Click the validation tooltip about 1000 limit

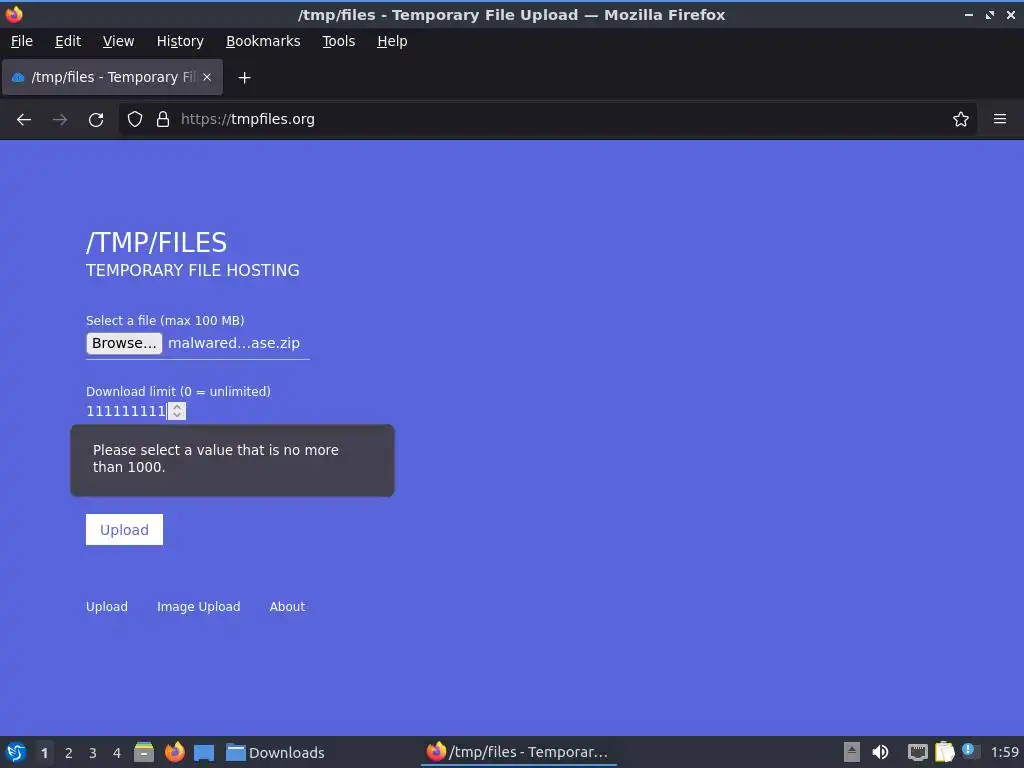tap(232, 460)
